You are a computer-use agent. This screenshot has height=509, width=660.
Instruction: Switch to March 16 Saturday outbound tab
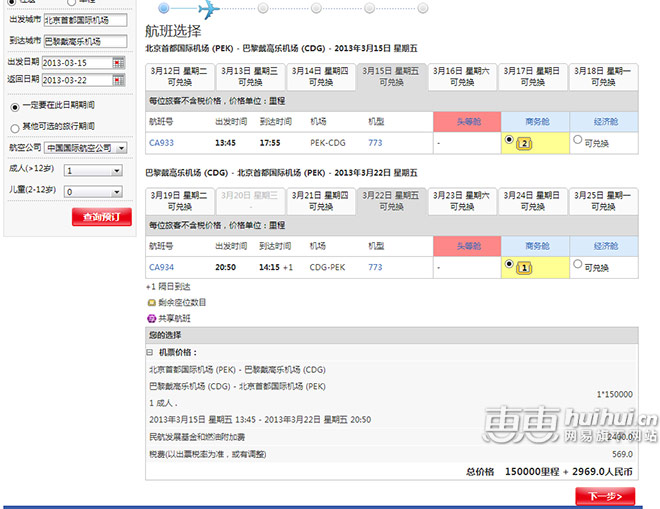(462, 77)
